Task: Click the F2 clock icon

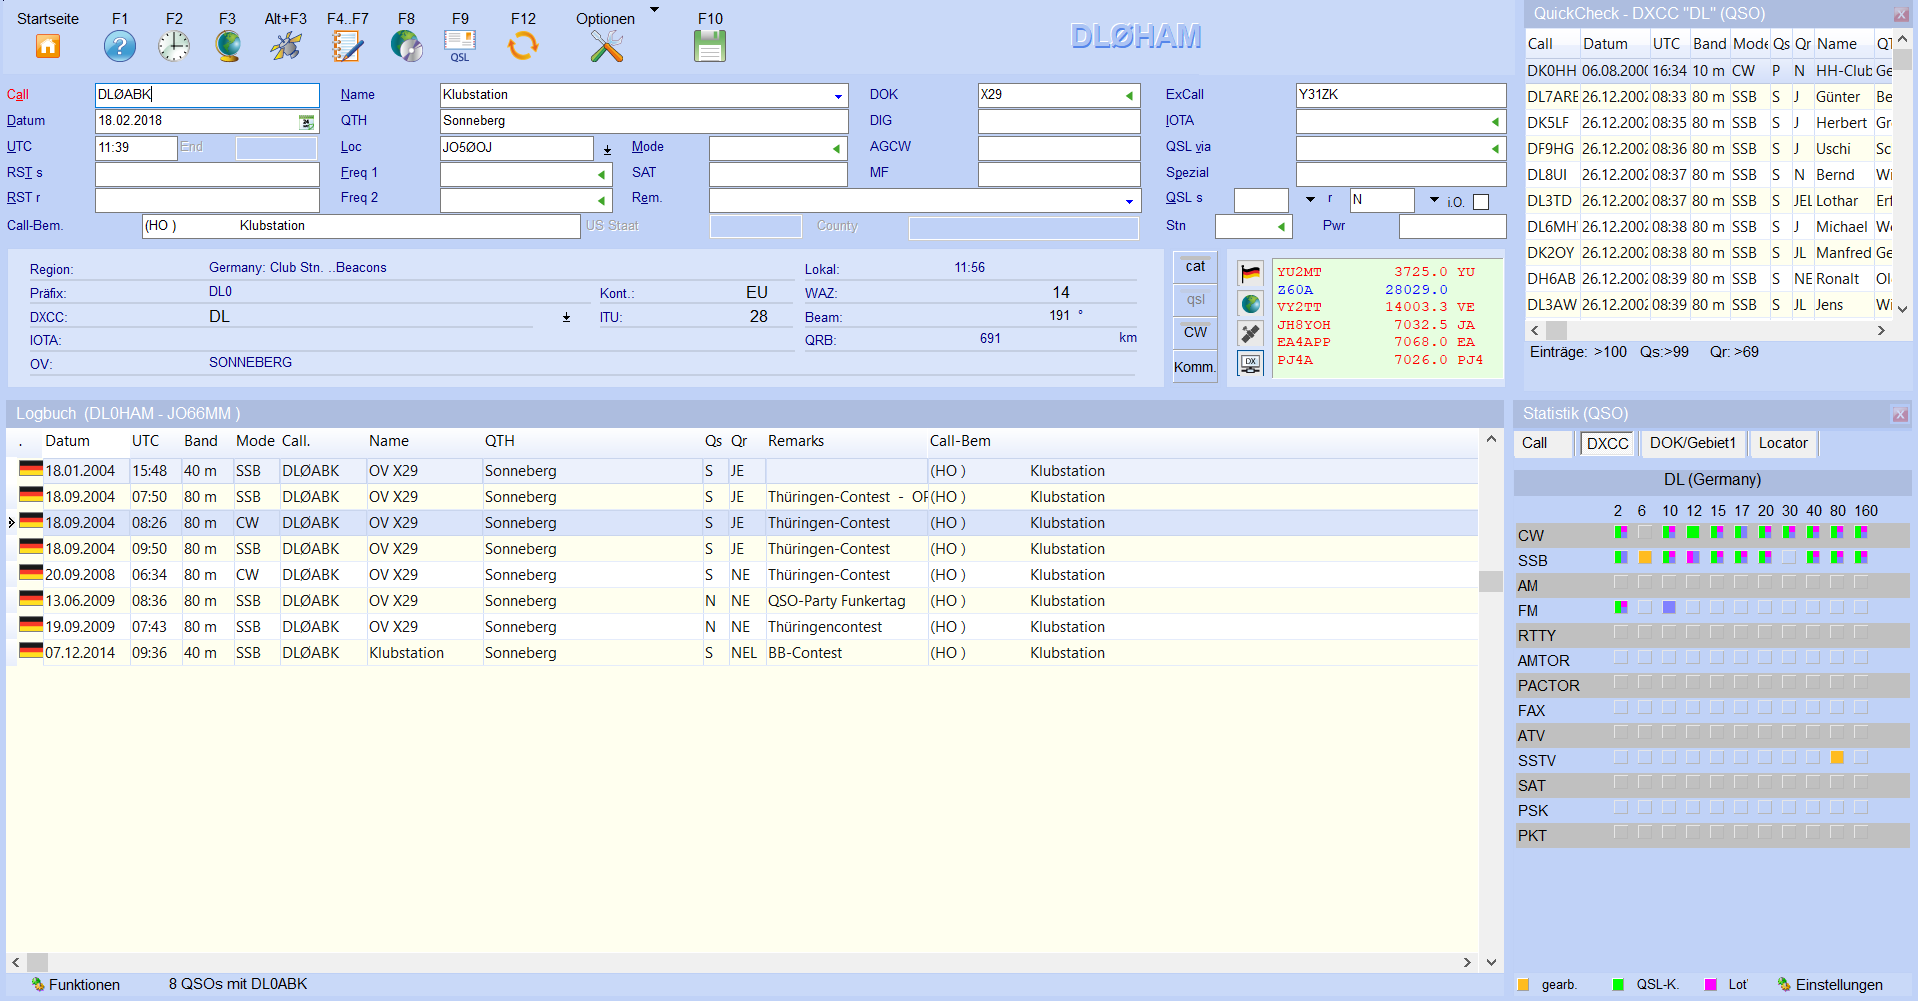Action: click(174, 46)
